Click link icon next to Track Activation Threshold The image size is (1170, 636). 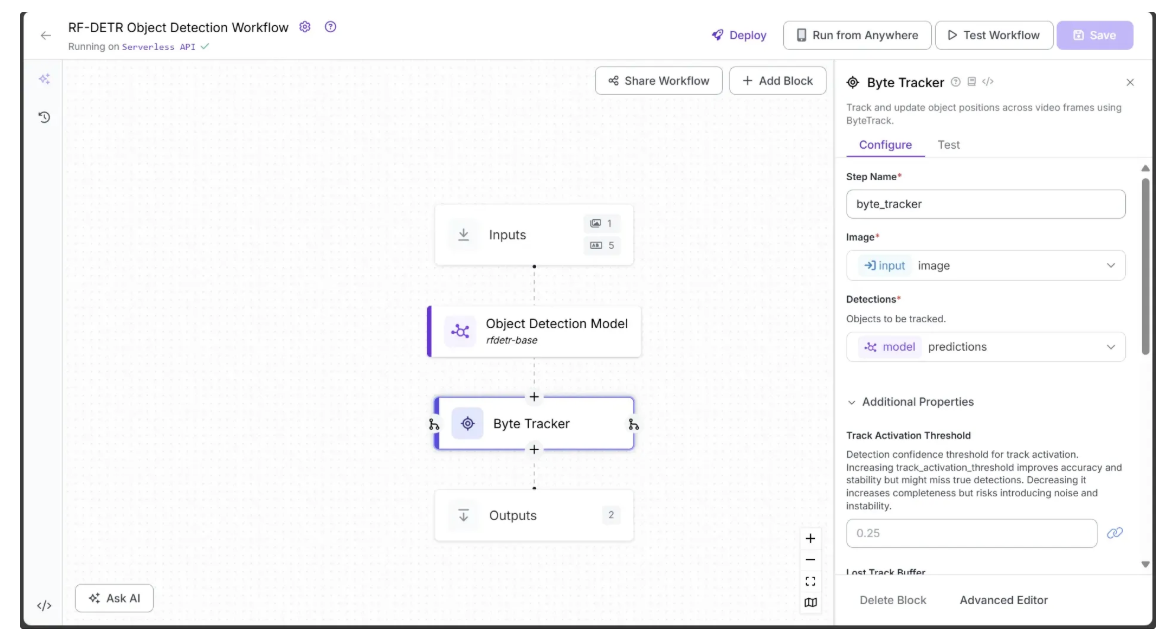point(1115,533)
